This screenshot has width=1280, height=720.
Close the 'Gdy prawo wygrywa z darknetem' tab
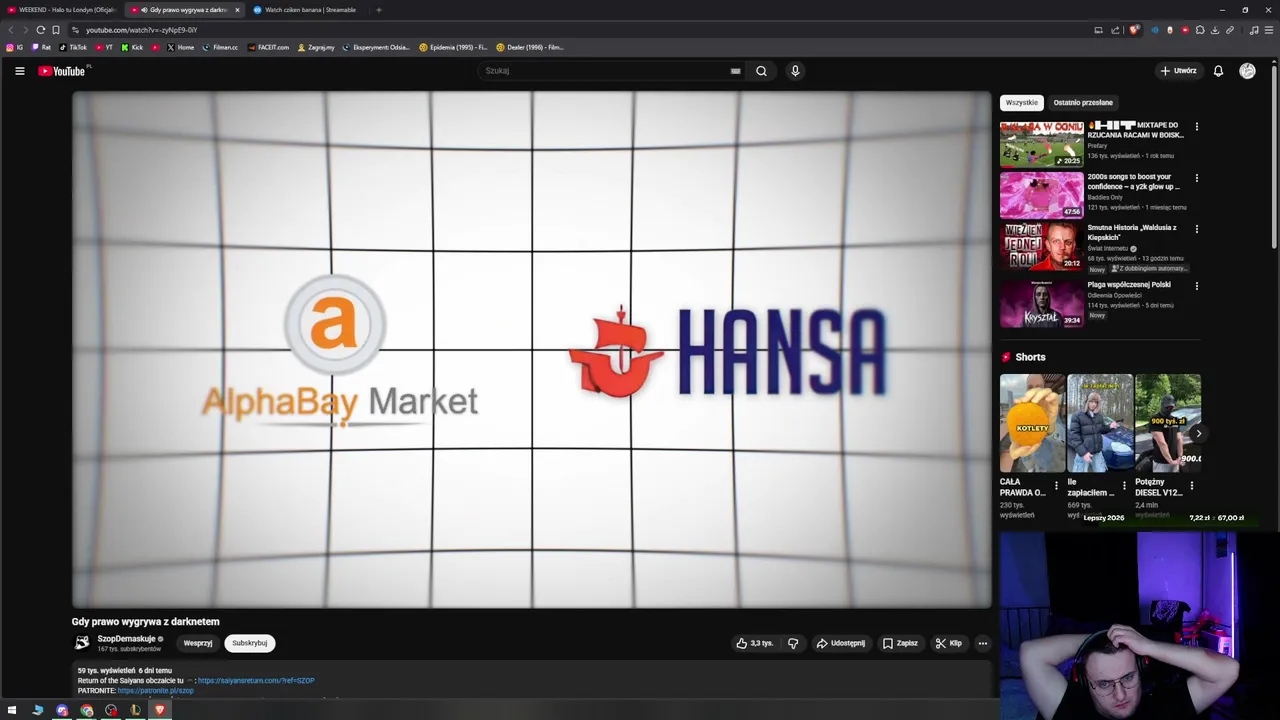[x=237, y=10]
